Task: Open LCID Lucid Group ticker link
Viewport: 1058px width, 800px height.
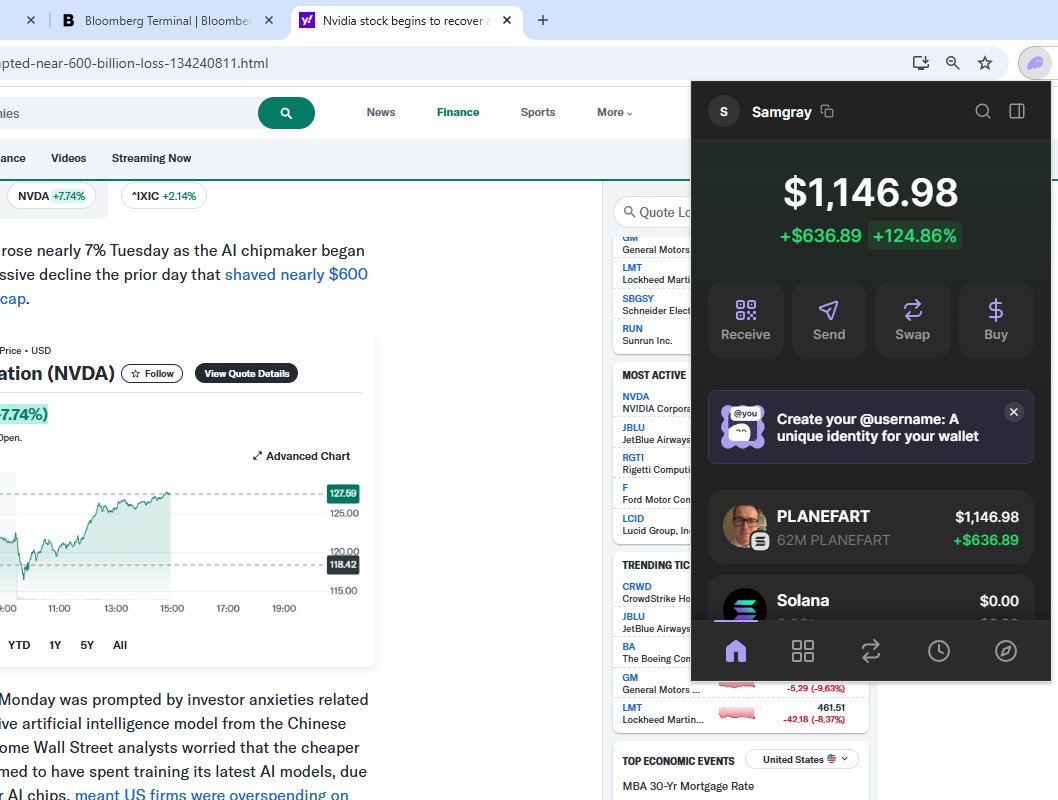Action: point(633,519)
